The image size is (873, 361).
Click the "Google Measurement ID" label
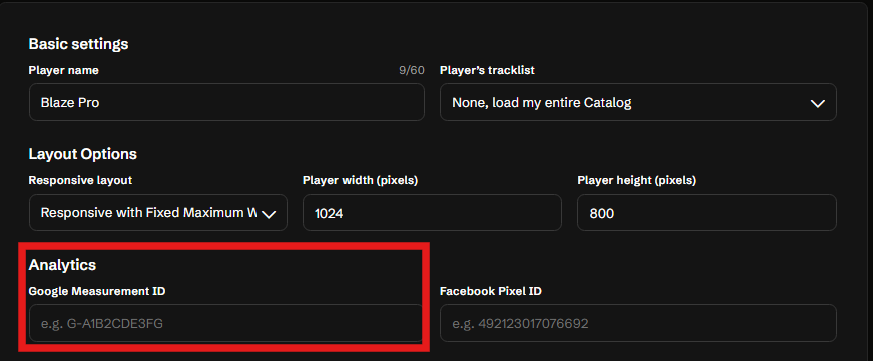click(97, 291)
